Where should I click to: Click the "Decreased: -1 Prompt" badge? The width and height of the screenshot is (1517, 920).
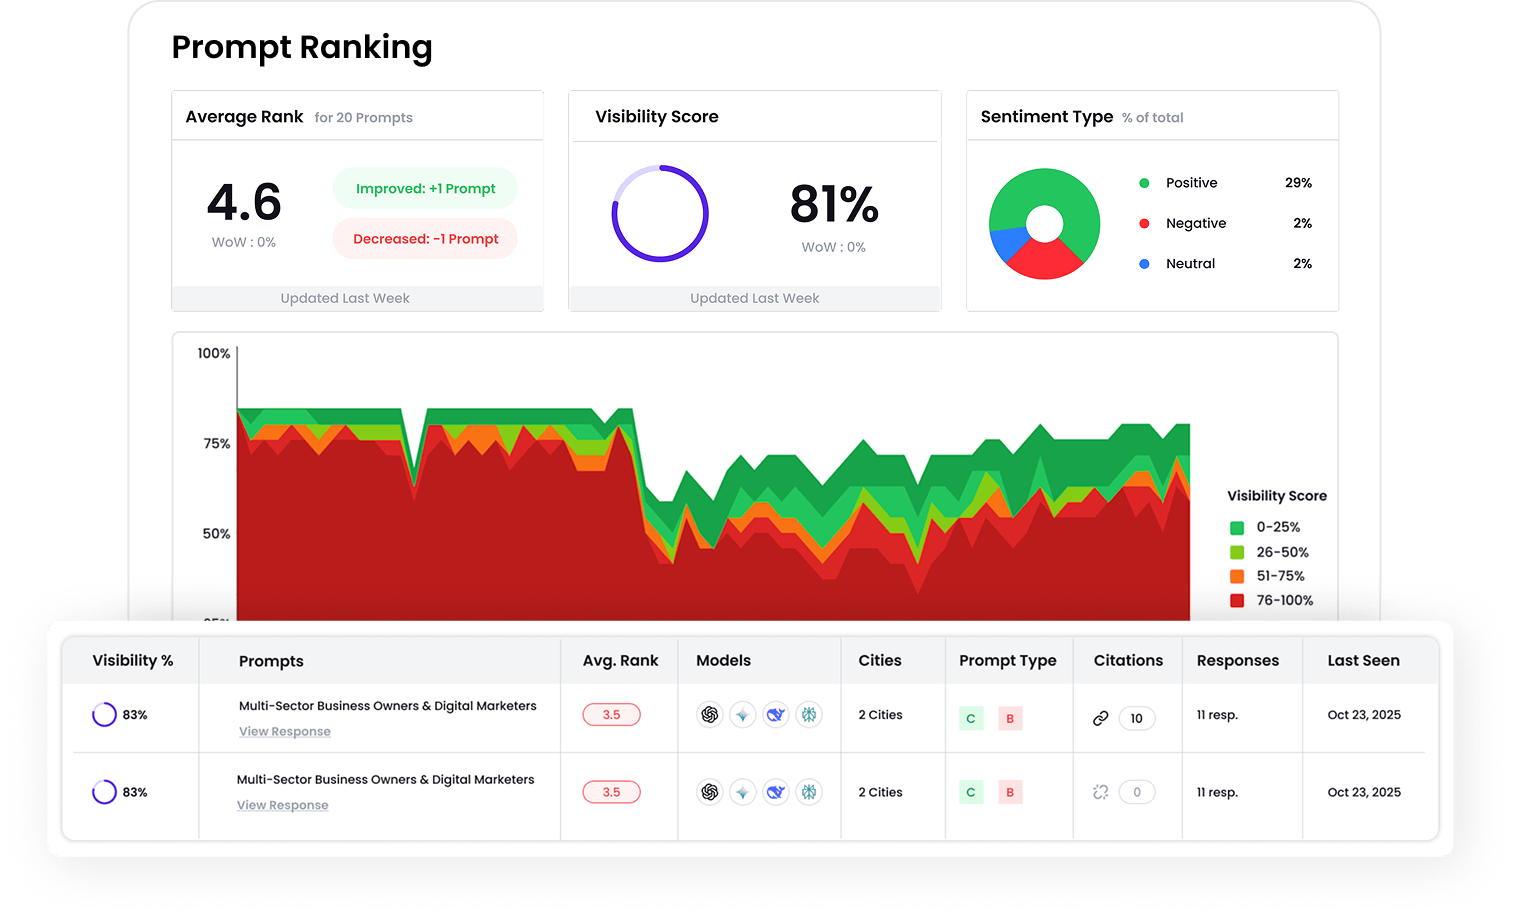click(425, 239)
